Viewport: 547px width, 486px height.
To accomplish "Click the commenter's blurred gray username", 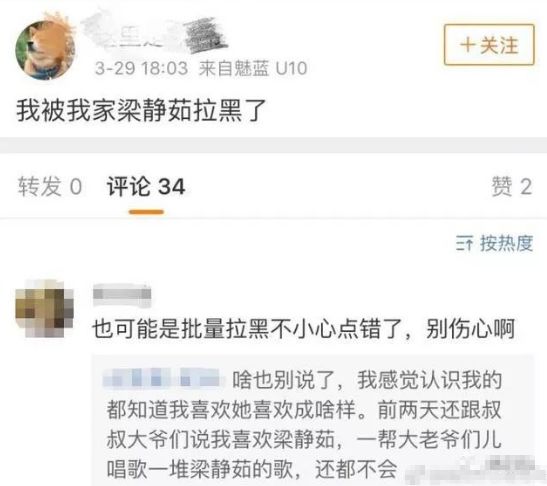I will coord(122,295).
